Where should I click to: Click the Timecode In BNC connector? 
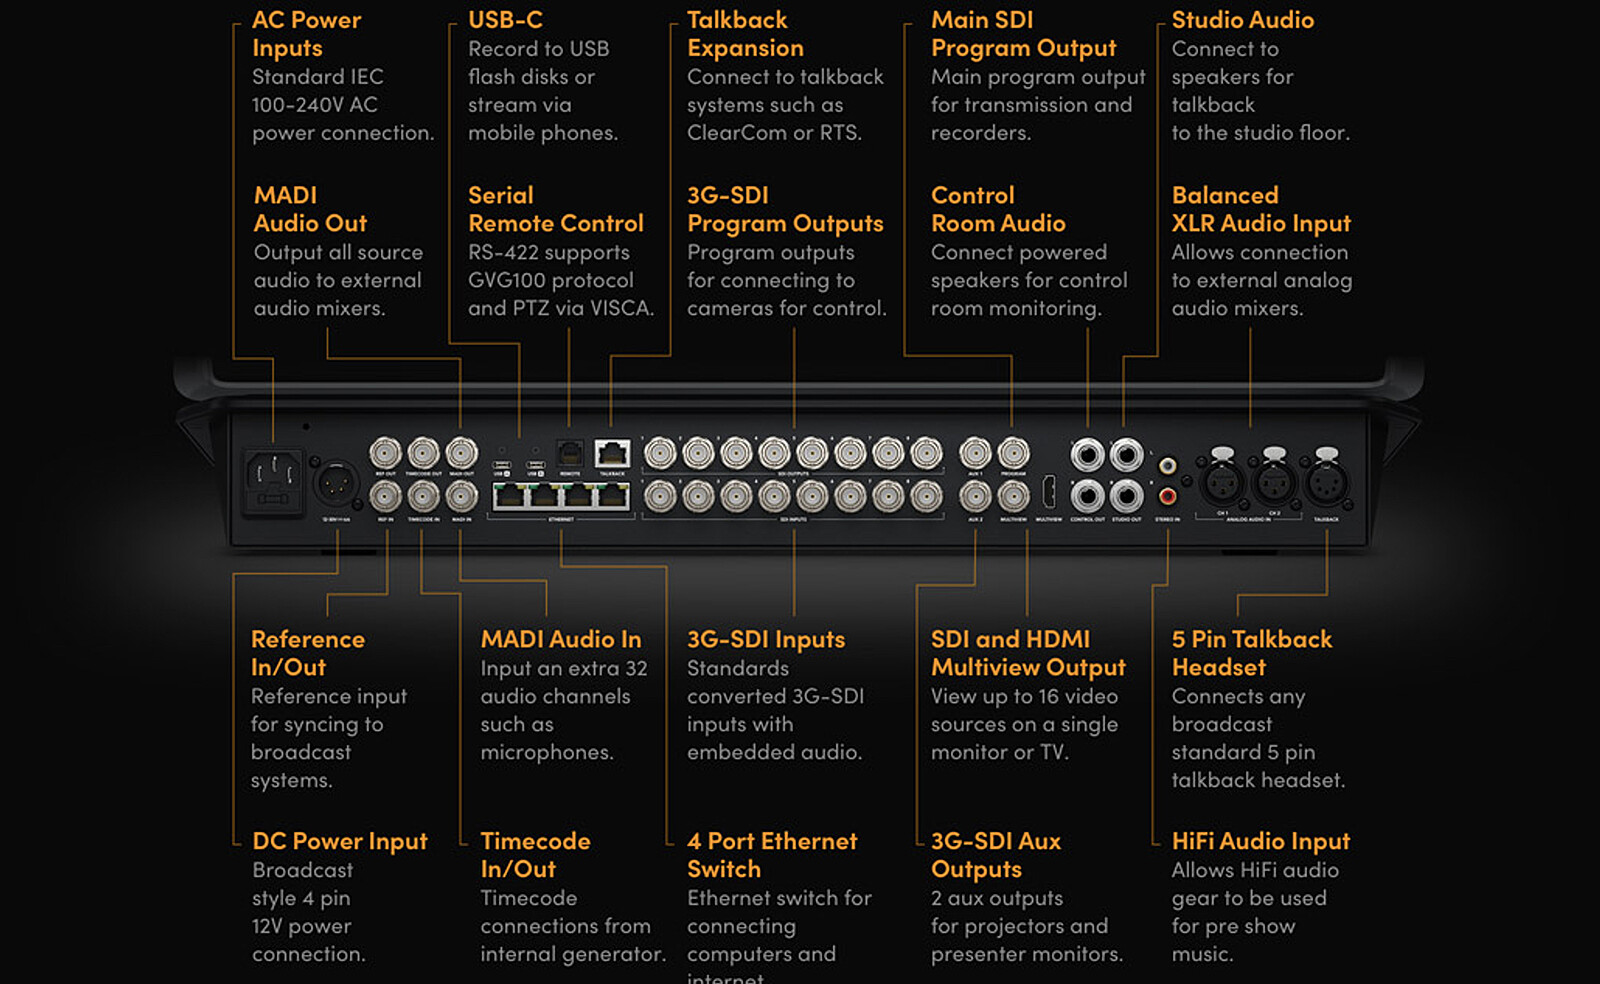(423, 496)
